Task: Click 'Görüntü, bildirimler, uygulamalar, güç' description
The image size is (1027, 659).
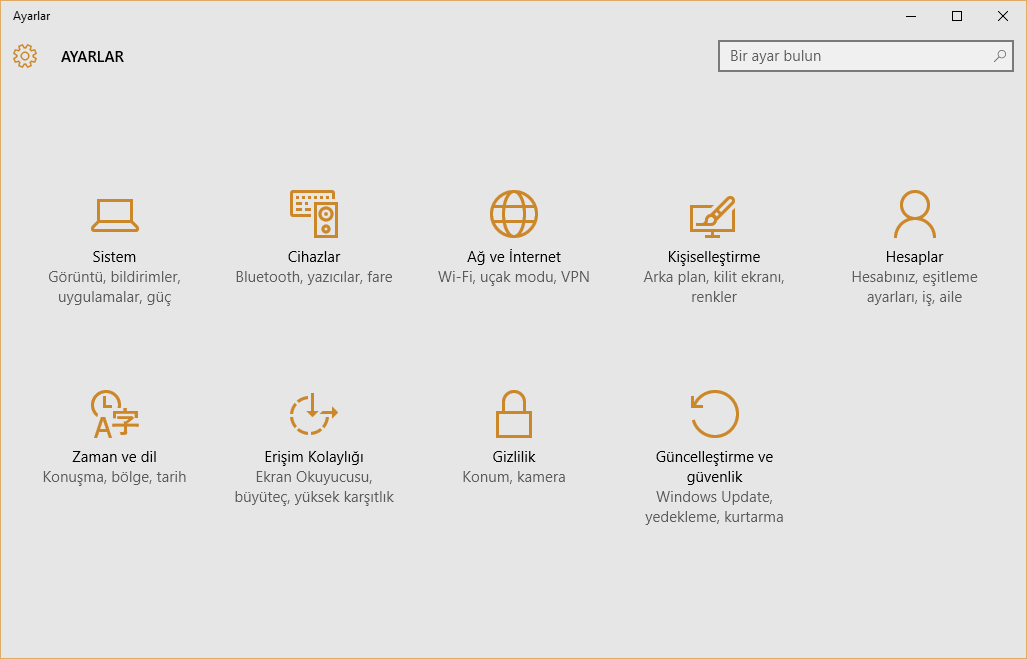Action: pyautogui.click(x=115, y=287)
